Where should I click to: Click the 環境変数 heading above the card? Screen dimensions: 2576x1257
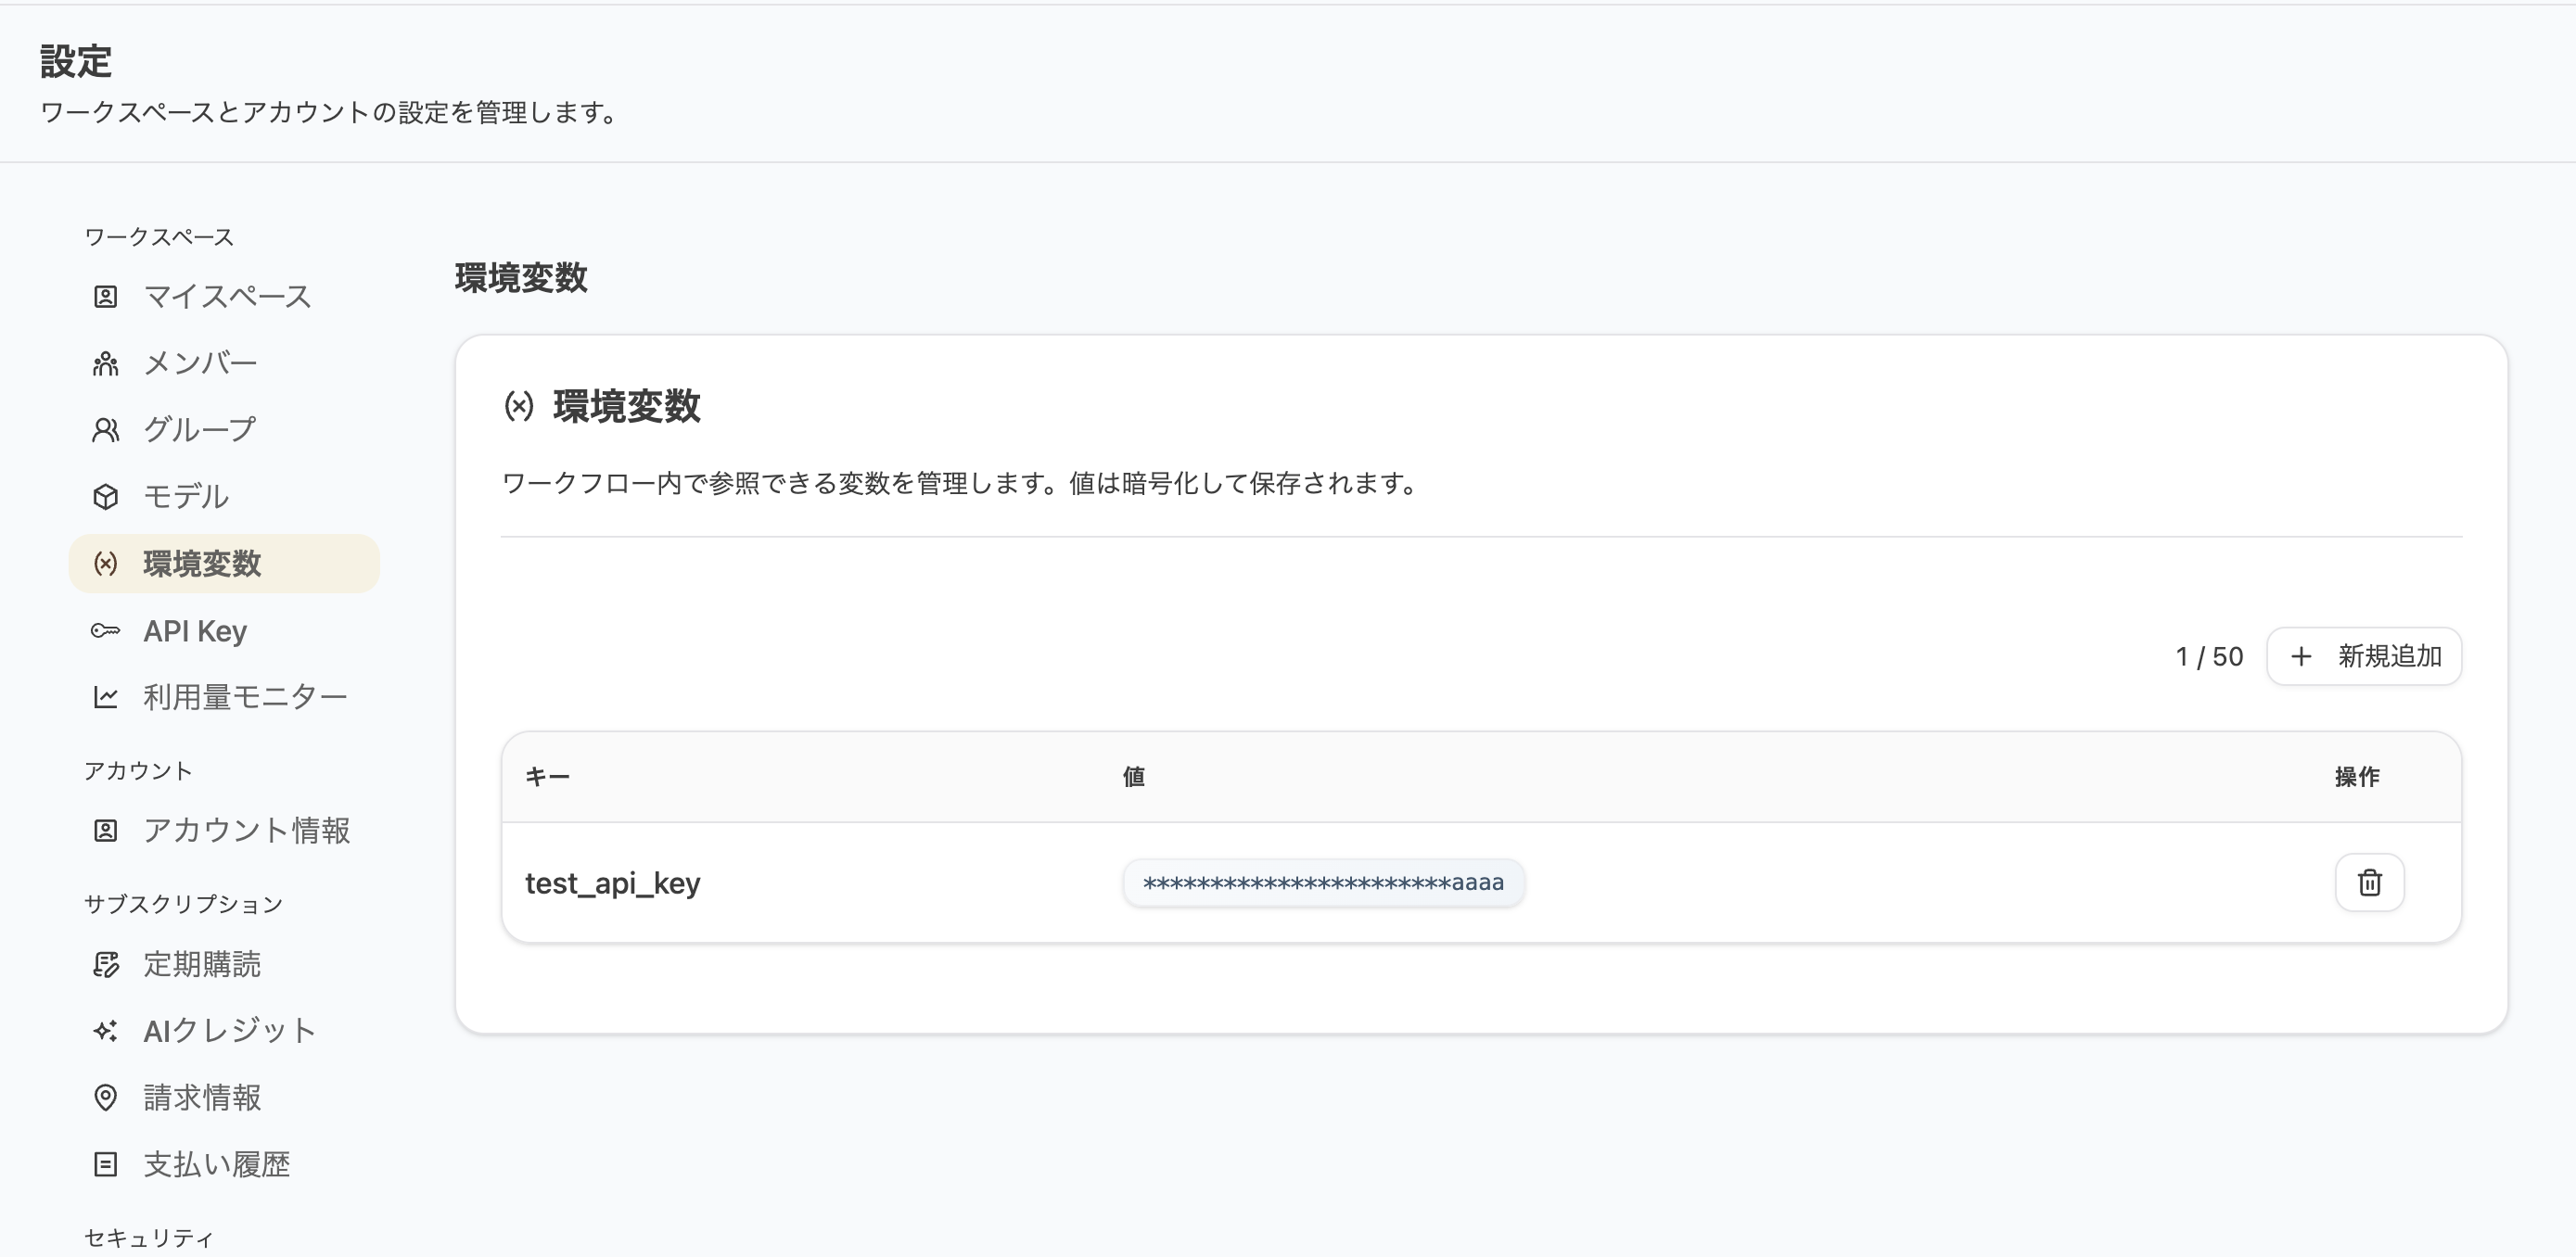[521, 278]
